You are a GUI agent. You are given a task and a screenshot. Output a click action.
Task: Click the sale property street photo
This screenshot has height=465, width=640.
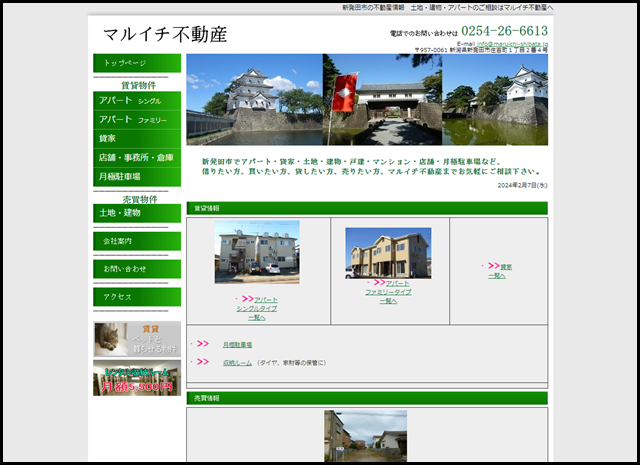click(x=366, y=436)
